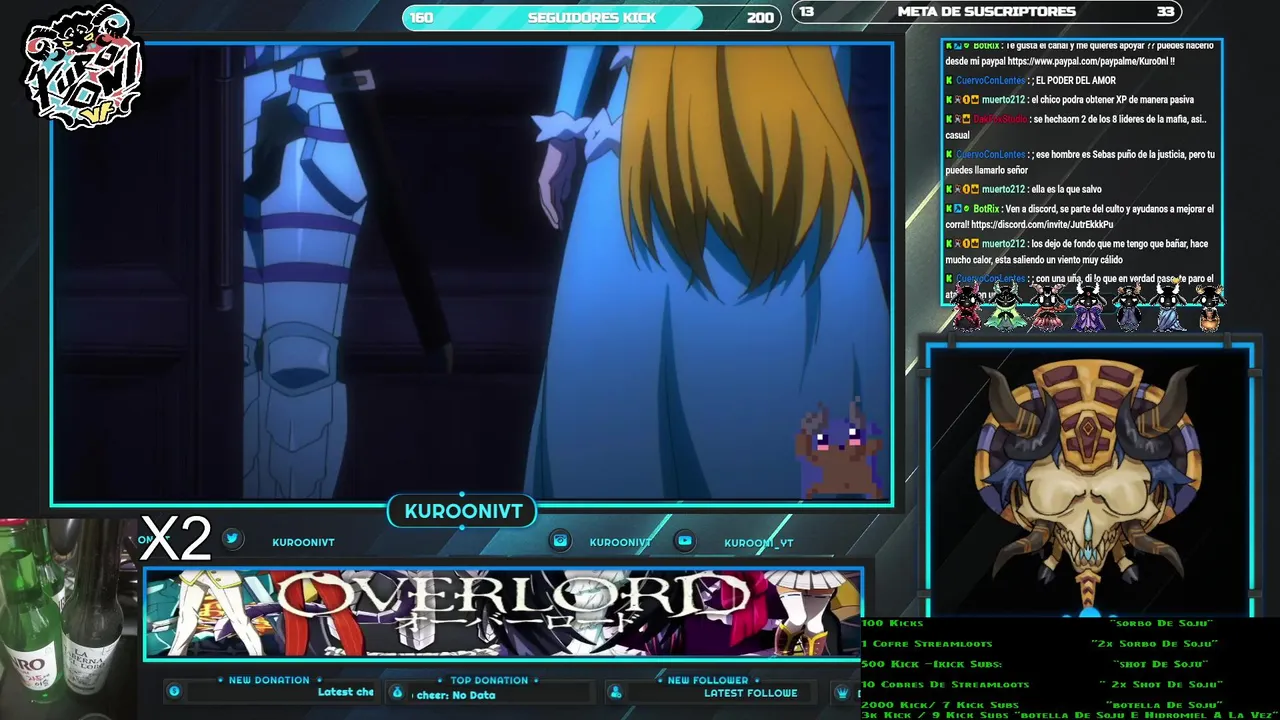This screenshot has height=720, width=1280.
Task: Click muerto212's message 'ella es la que salvo'
Action: point(1066,190)
